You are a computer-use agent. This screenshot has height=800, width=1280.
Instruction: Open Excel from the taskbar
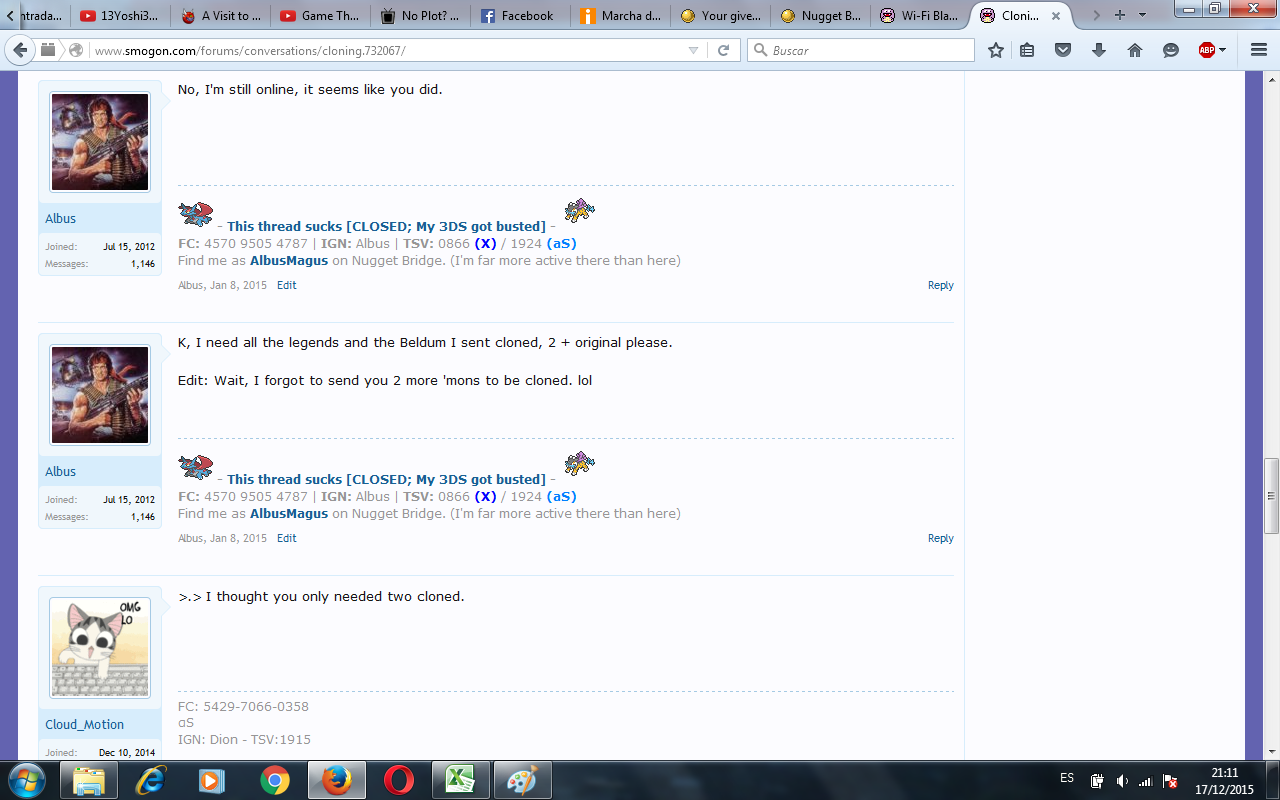(x=461, y=779)
